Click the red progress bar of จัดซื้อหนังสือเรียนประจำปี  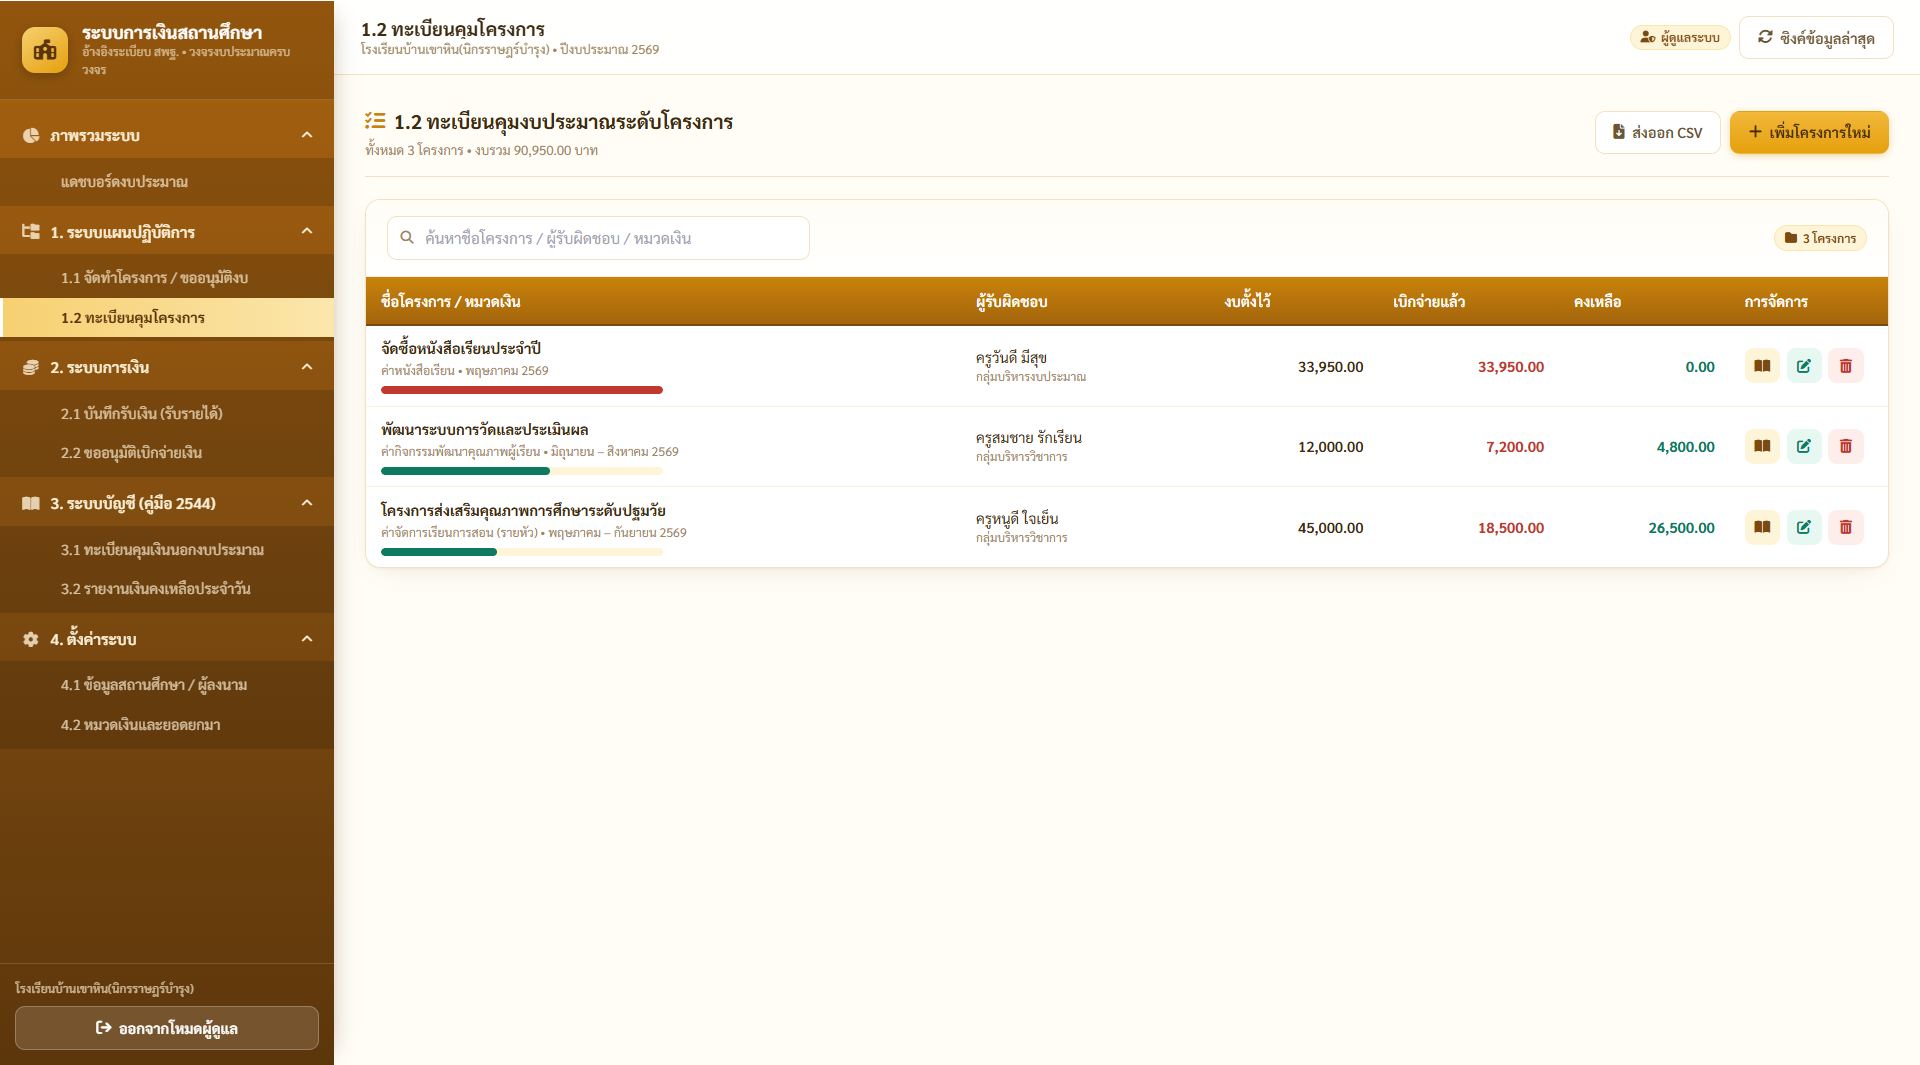[522, 390]
